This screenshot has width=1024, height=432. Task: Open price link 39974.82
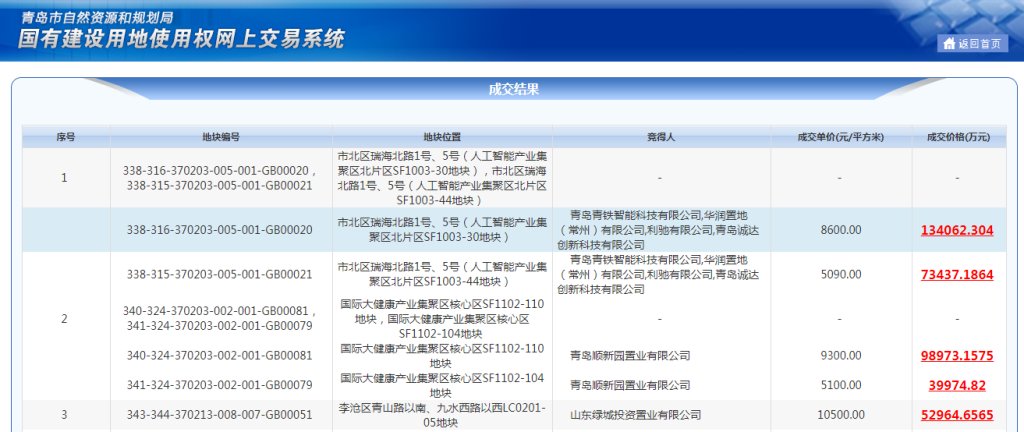pos(957,385)
